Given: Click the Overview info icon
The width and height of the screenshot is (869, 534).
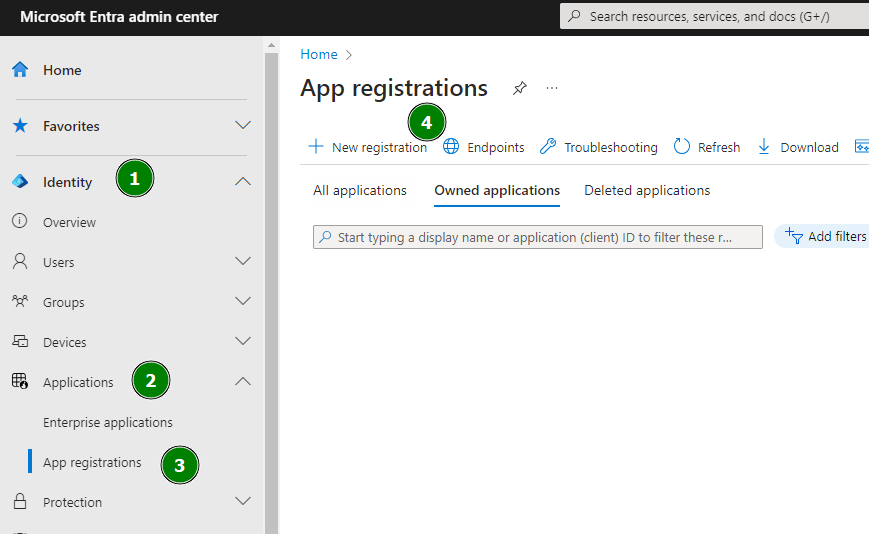Looking at the screenshot, I should pos(19,221).
